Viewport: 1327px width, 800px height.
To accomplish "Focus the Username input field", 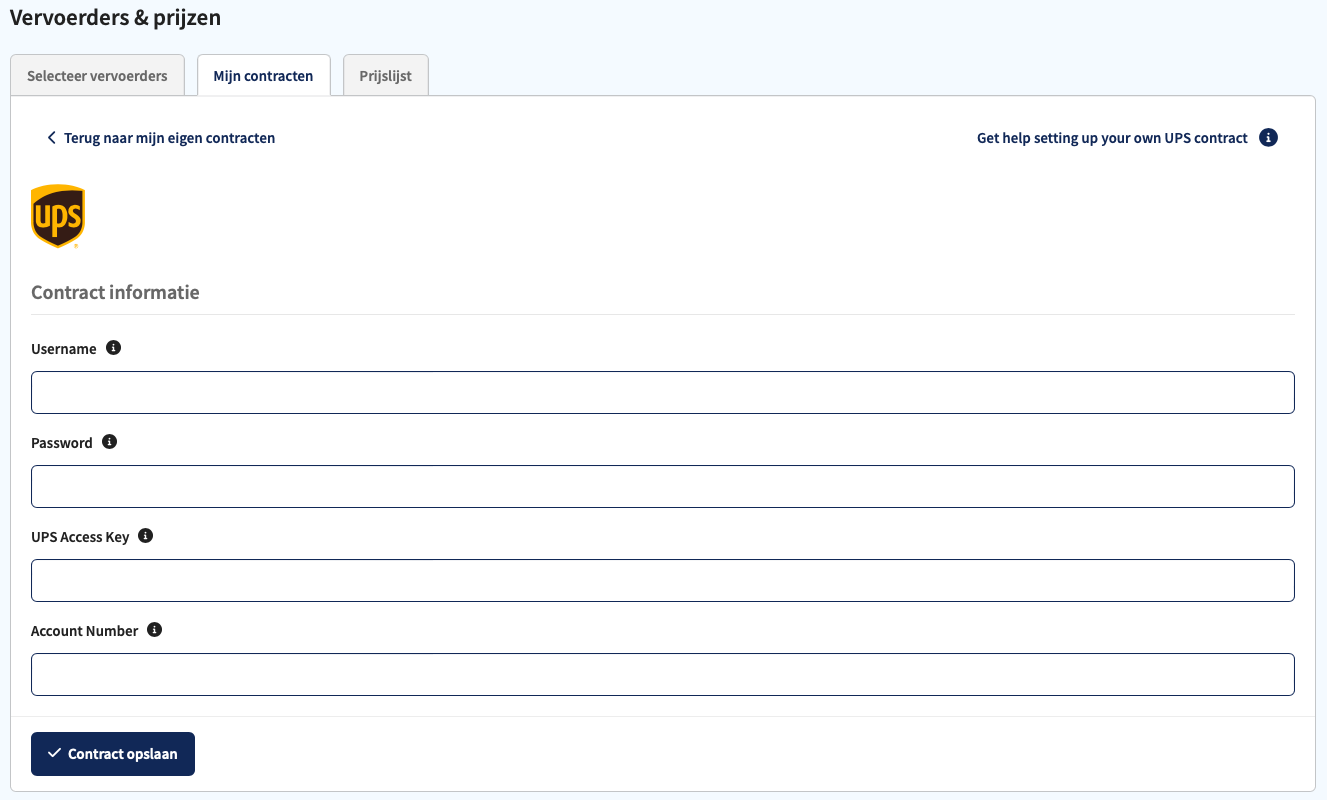I will (663, 392).
